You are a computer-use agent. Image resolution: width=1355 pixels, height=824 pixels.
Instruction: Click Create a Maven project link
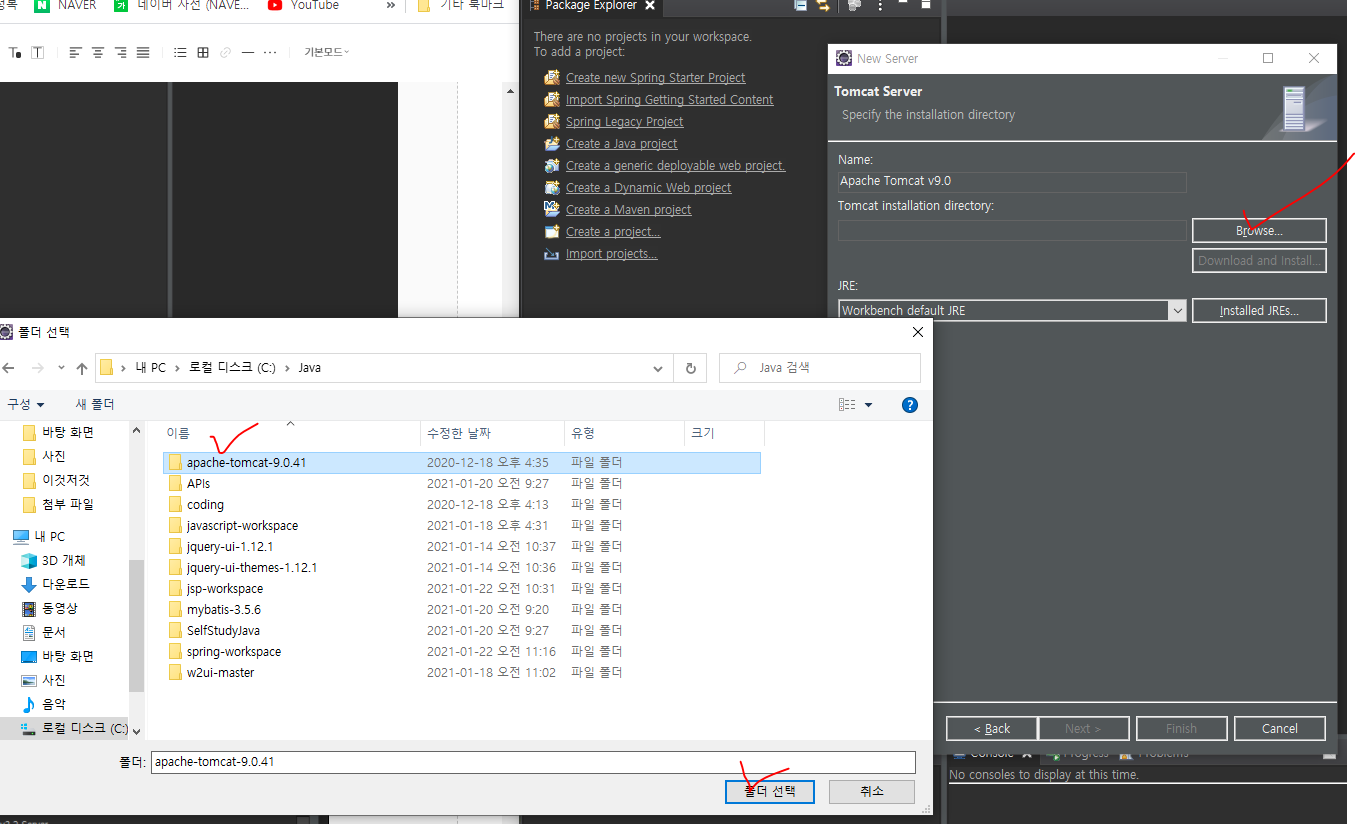tap(628, 210)
